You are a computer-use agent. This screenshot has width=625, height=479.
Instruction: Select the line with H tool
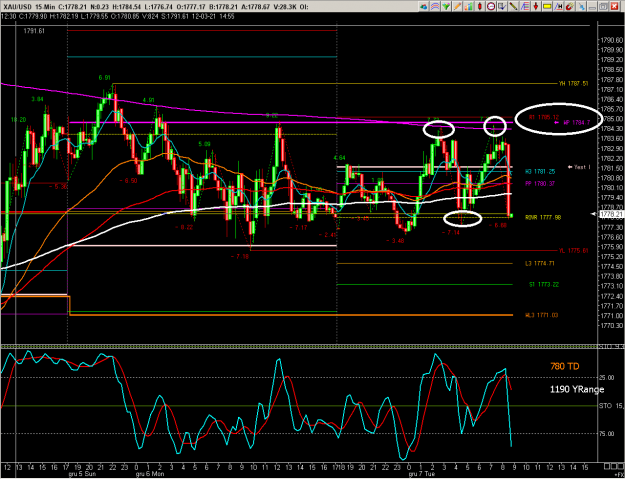click(x=558, y=6)
